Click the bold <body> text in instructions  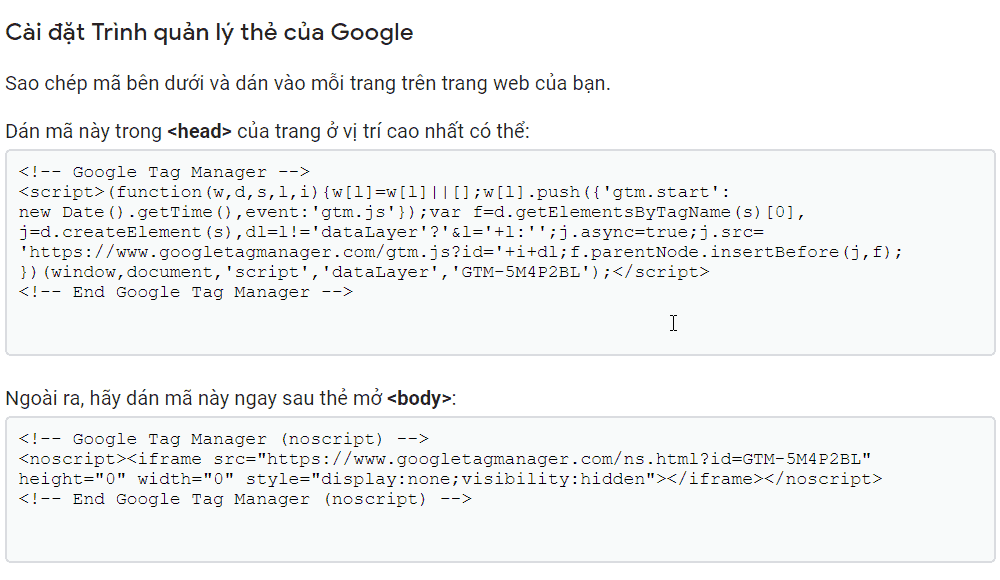pos(419,399)
